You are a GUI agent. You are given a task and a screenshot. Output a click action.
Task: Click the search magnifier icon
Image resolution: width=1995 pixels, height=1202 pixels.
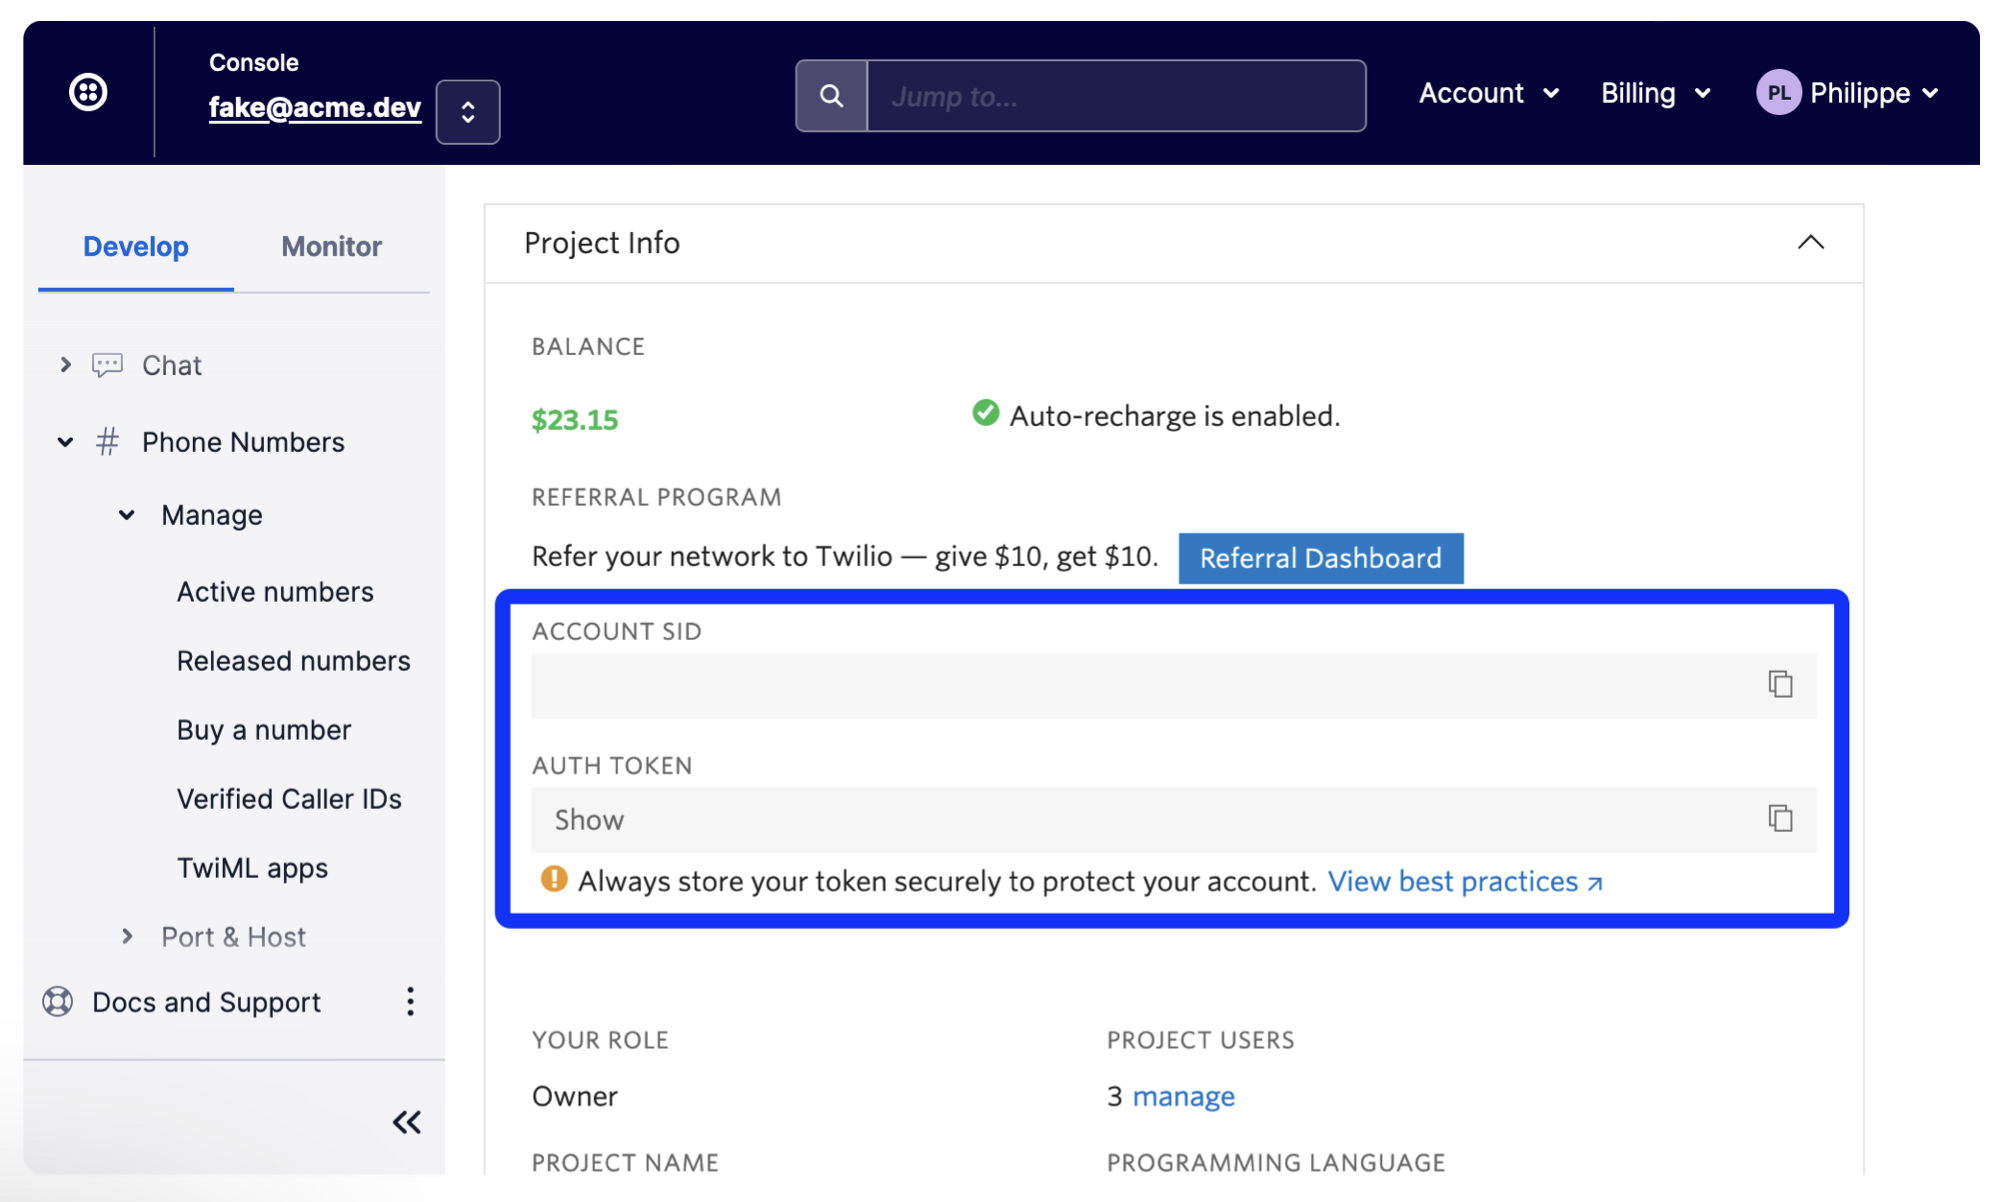click(831, 96)
